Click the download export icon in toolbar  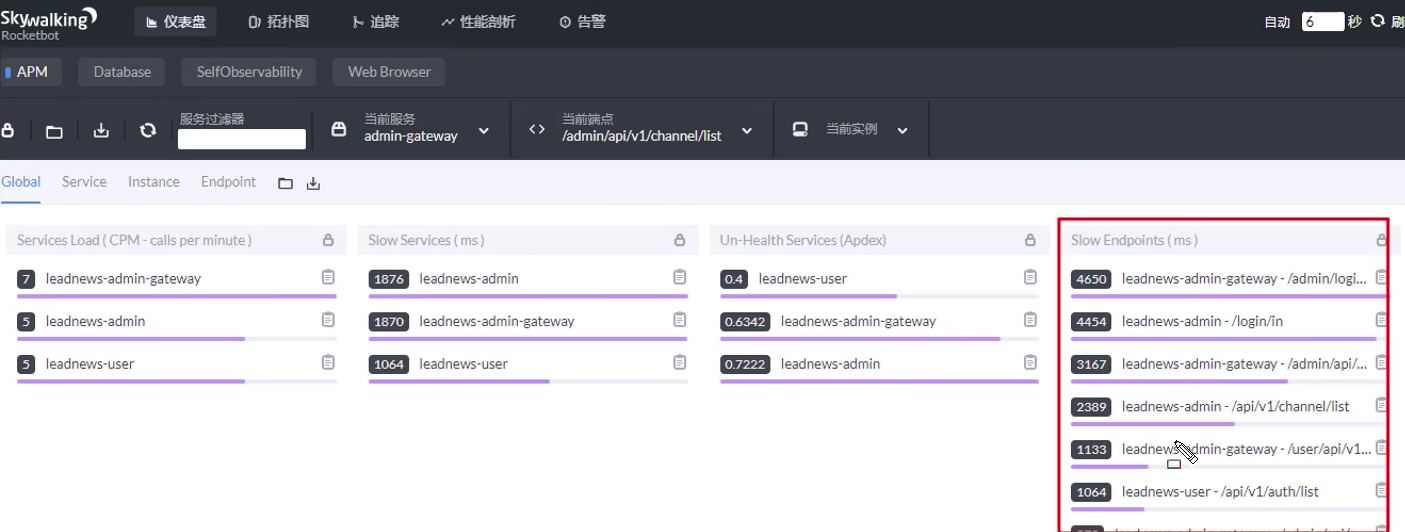(x=101, y=130)
